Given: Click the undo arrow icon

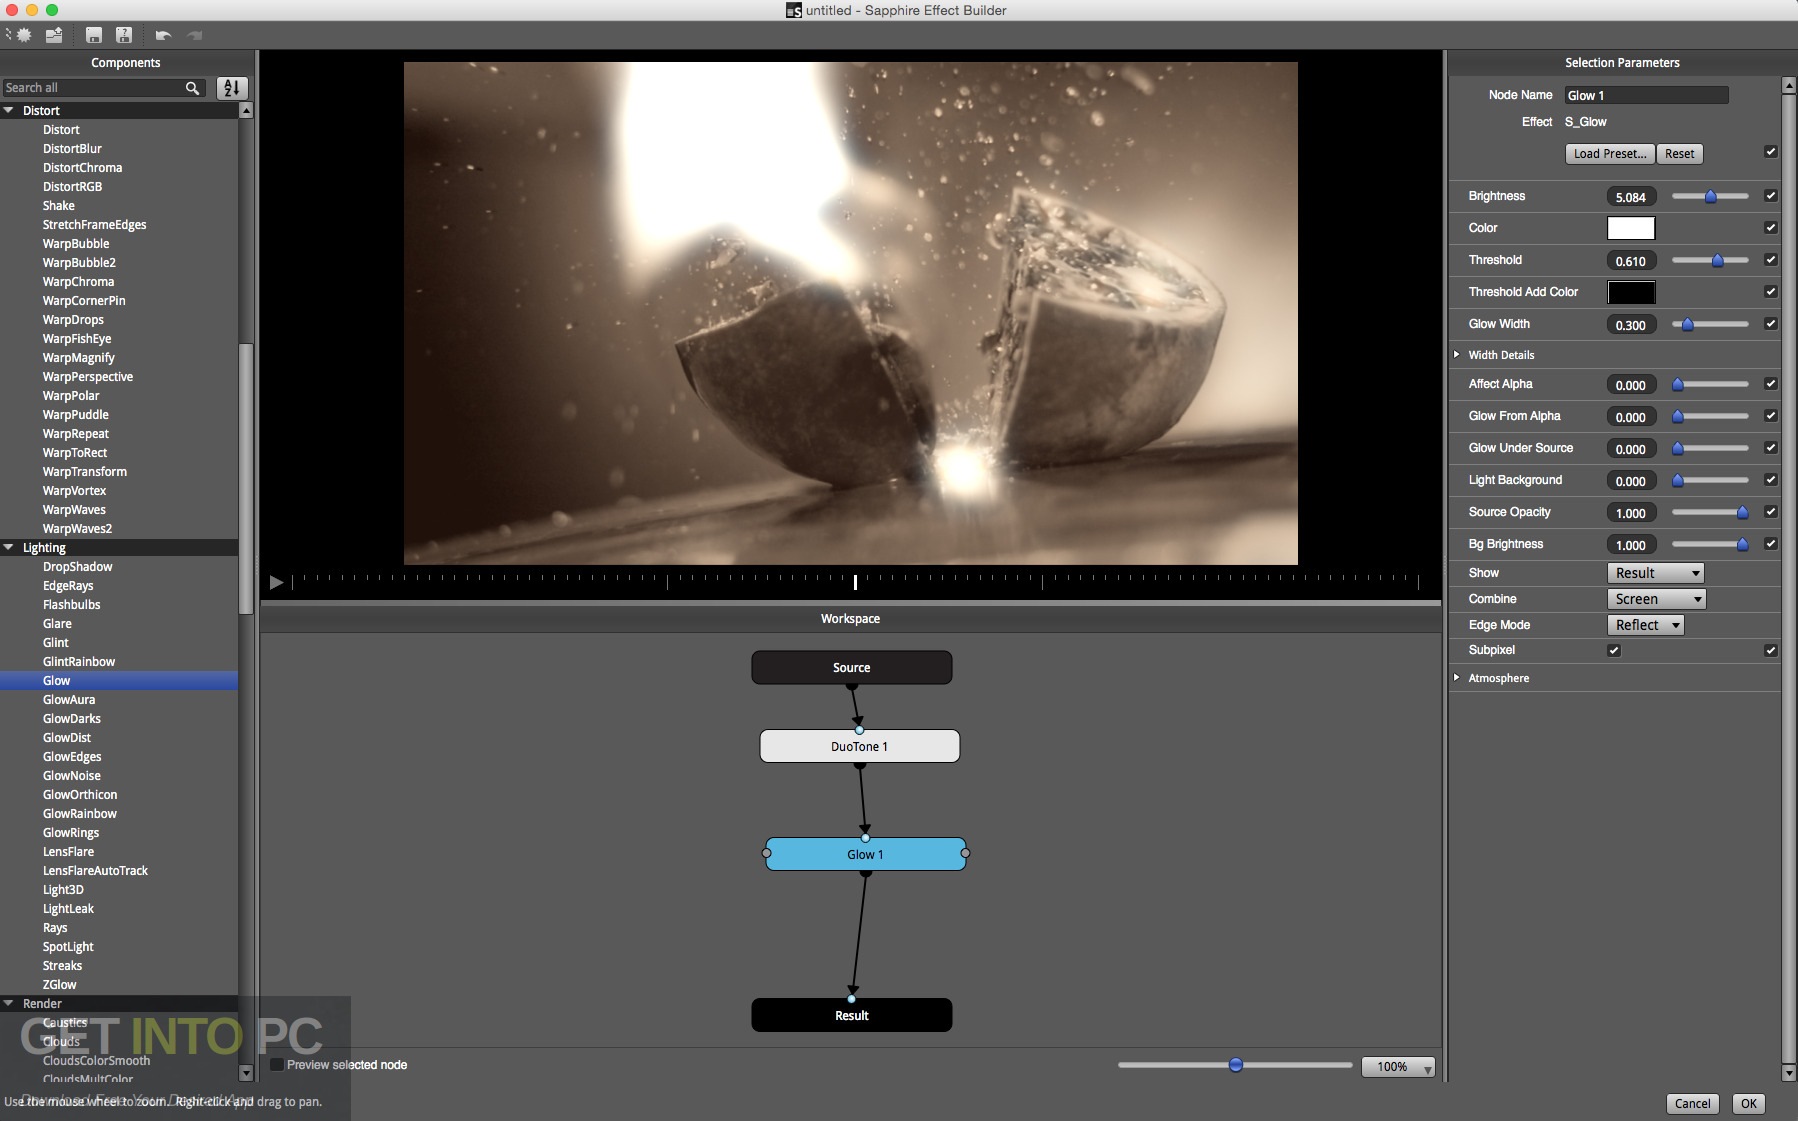Looking at the screenshot, I should (x=163, y=35).
